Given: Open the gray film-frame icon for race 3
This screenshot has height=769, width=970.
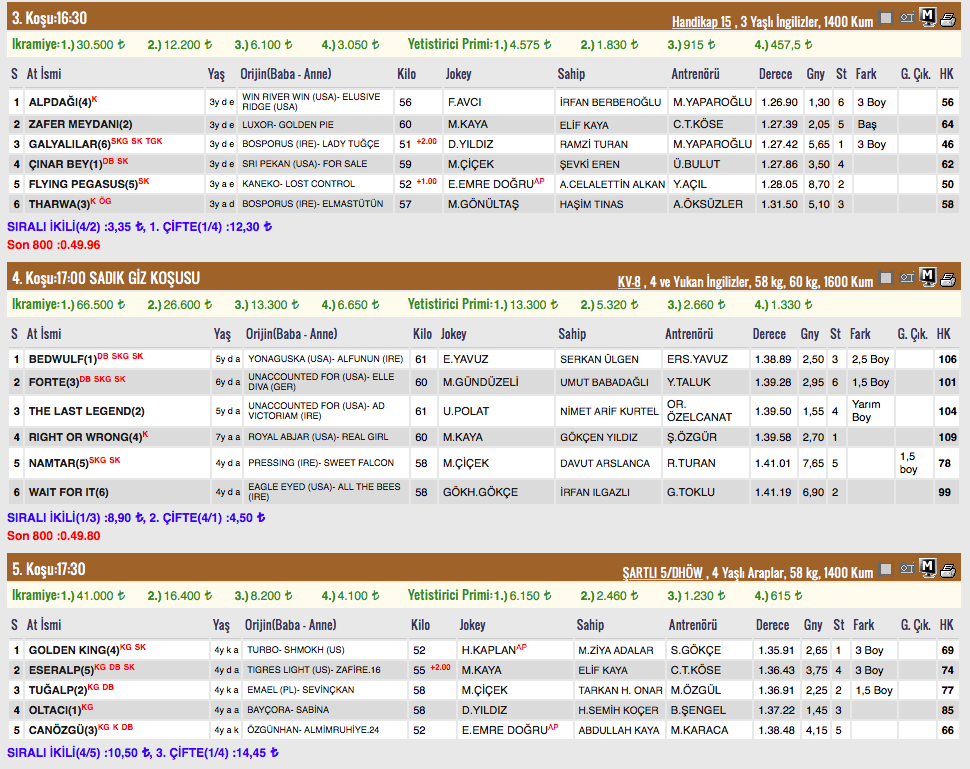Looking at the screenshot, I should (x=885, y=17).
